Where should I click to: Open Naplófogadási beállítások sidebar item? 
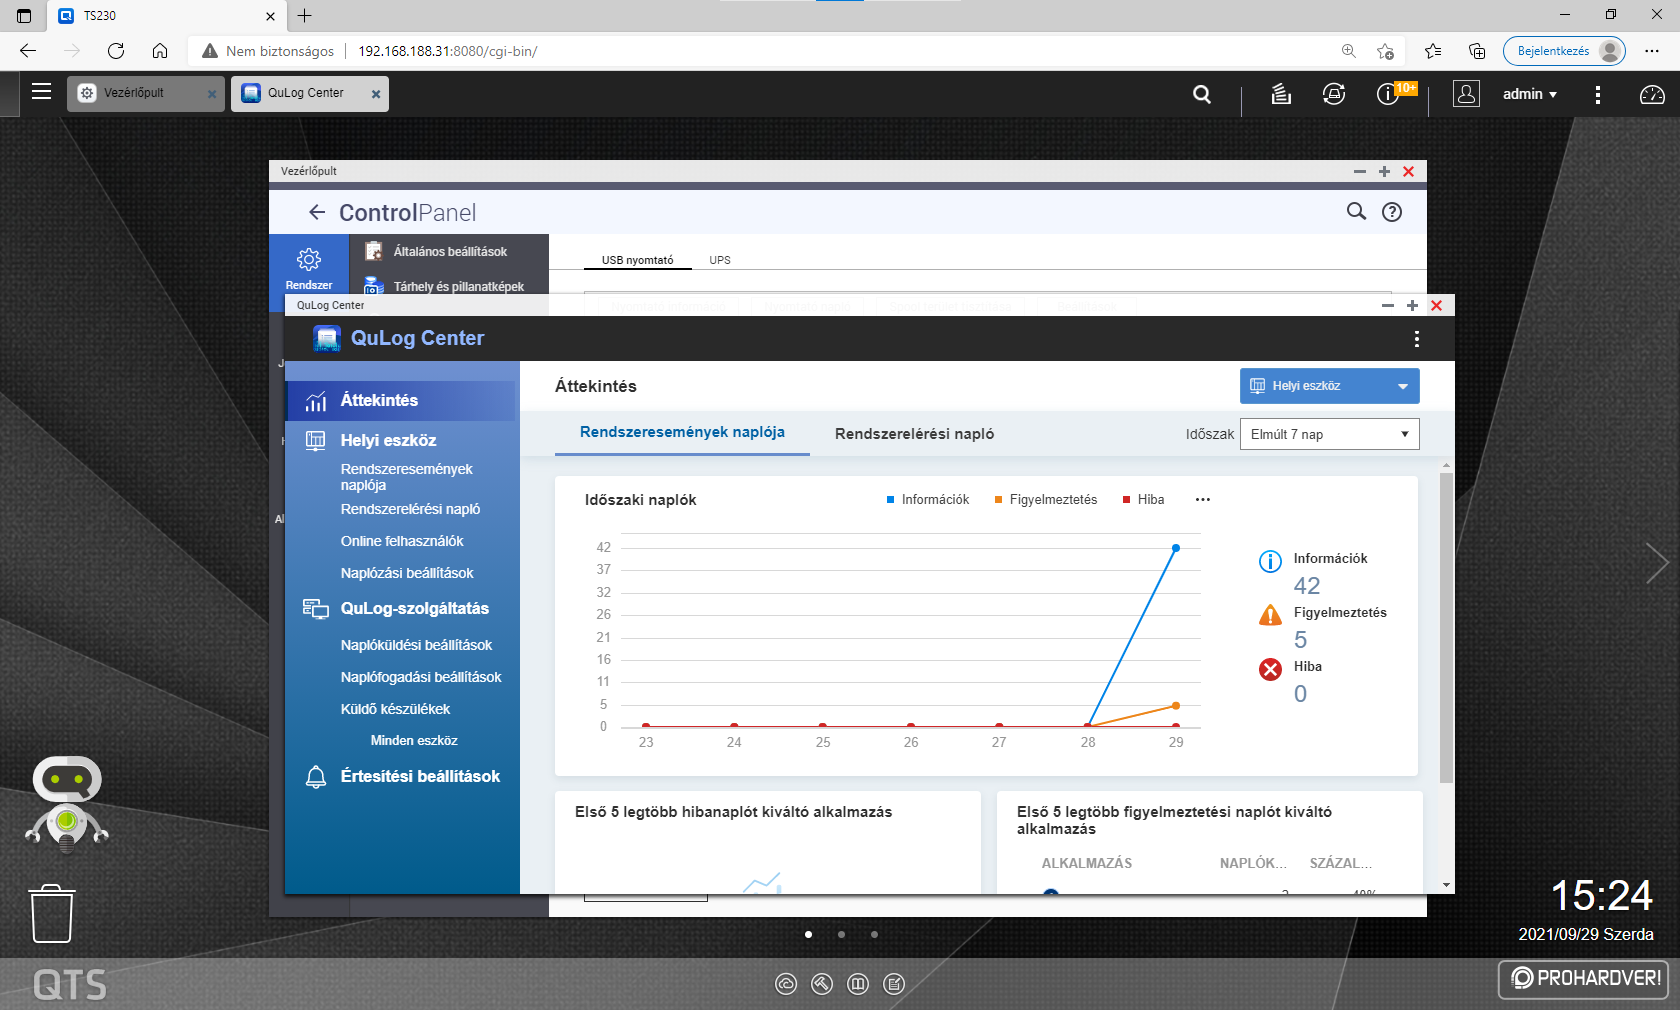pyautogui.click(x=421, y=677)
